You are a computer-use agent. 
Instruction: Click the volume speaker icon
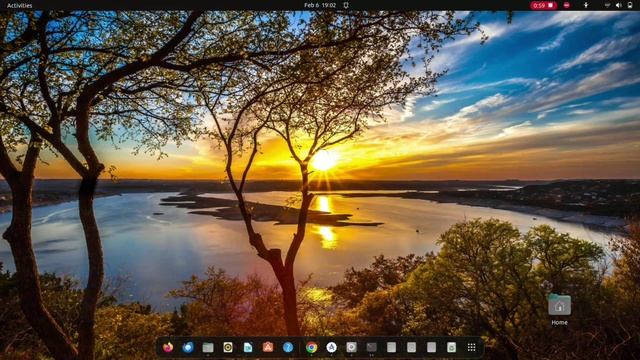(x=618, y=5)
